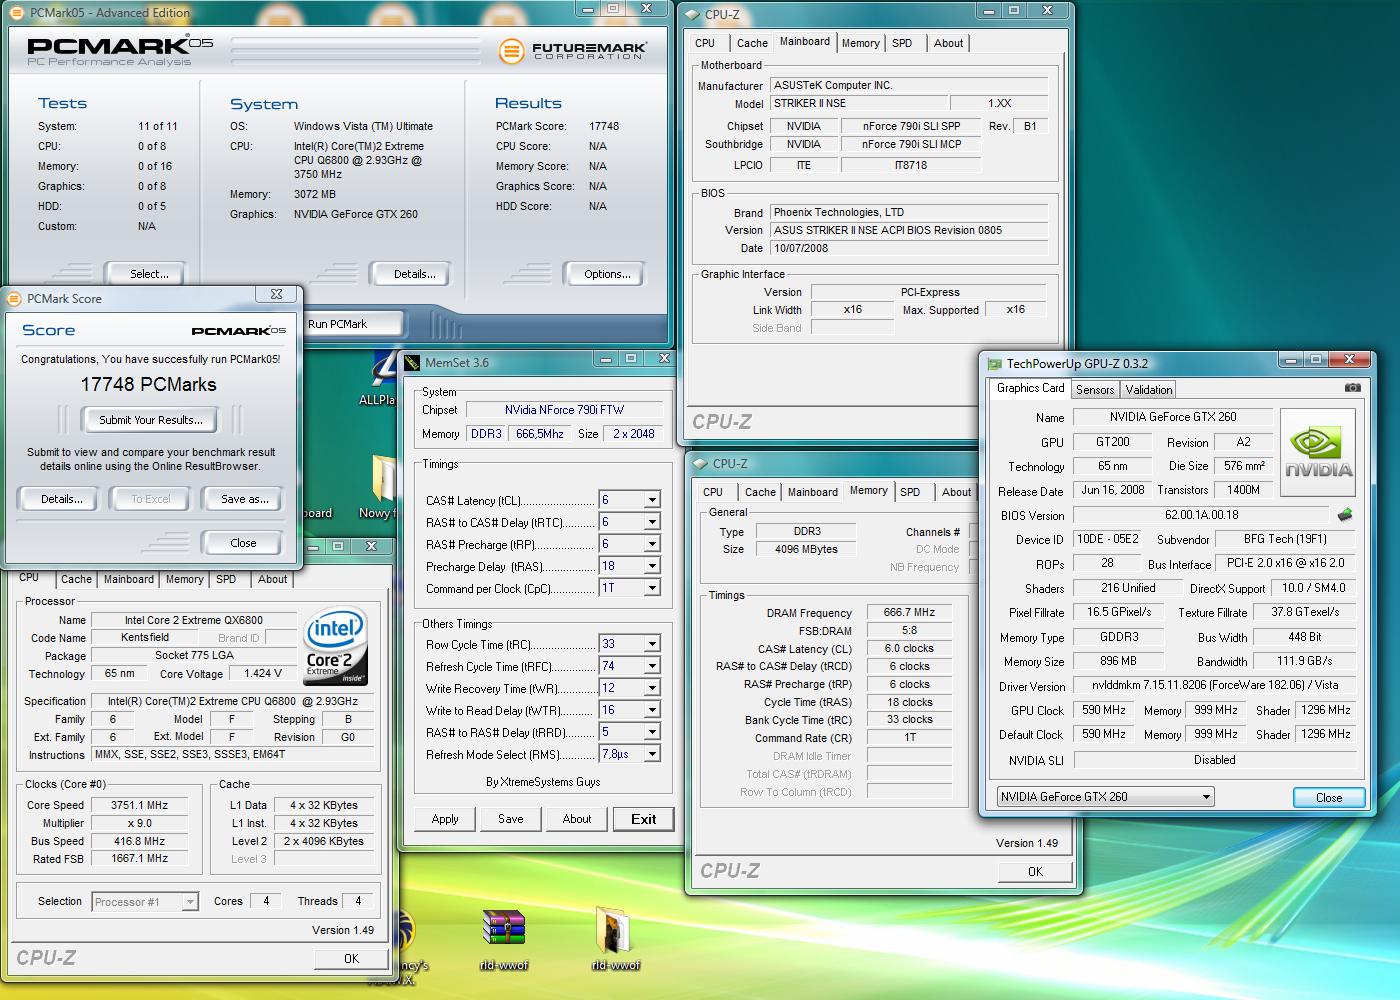Expand the Refresh Mode Select (RMS) dropdown
Viewport: 1400px width, 1000px height.
tap(652, 754)
